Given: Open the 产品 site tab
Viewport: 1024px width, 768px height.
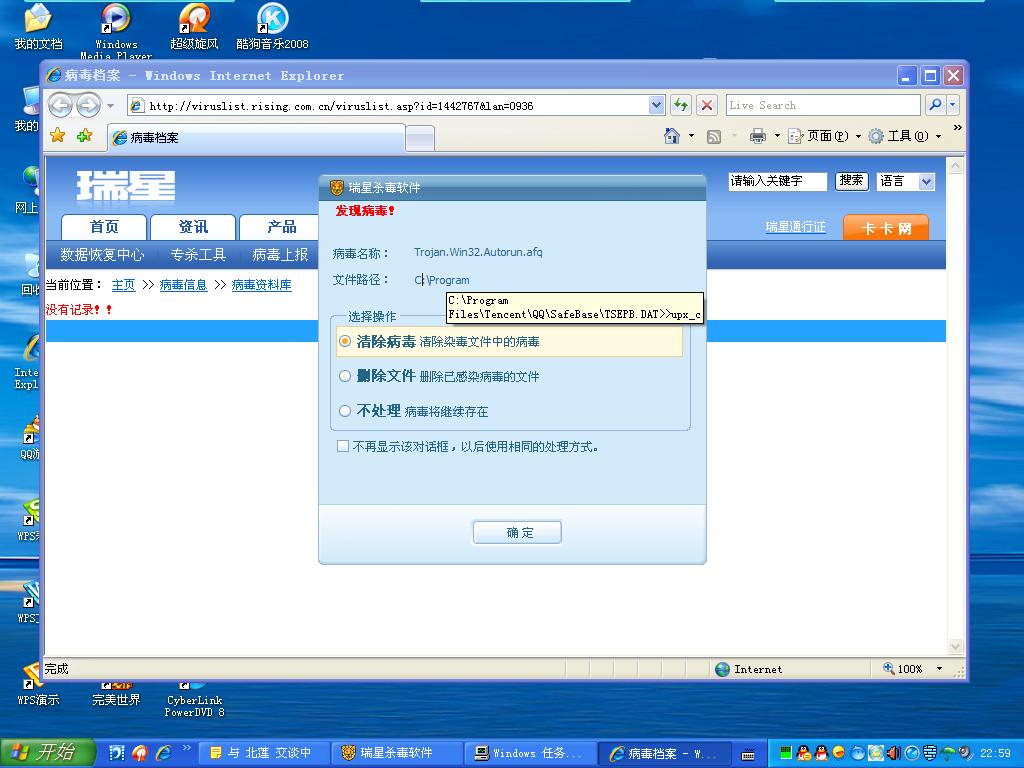Looking at the screenshot, I should click(281, 227).
